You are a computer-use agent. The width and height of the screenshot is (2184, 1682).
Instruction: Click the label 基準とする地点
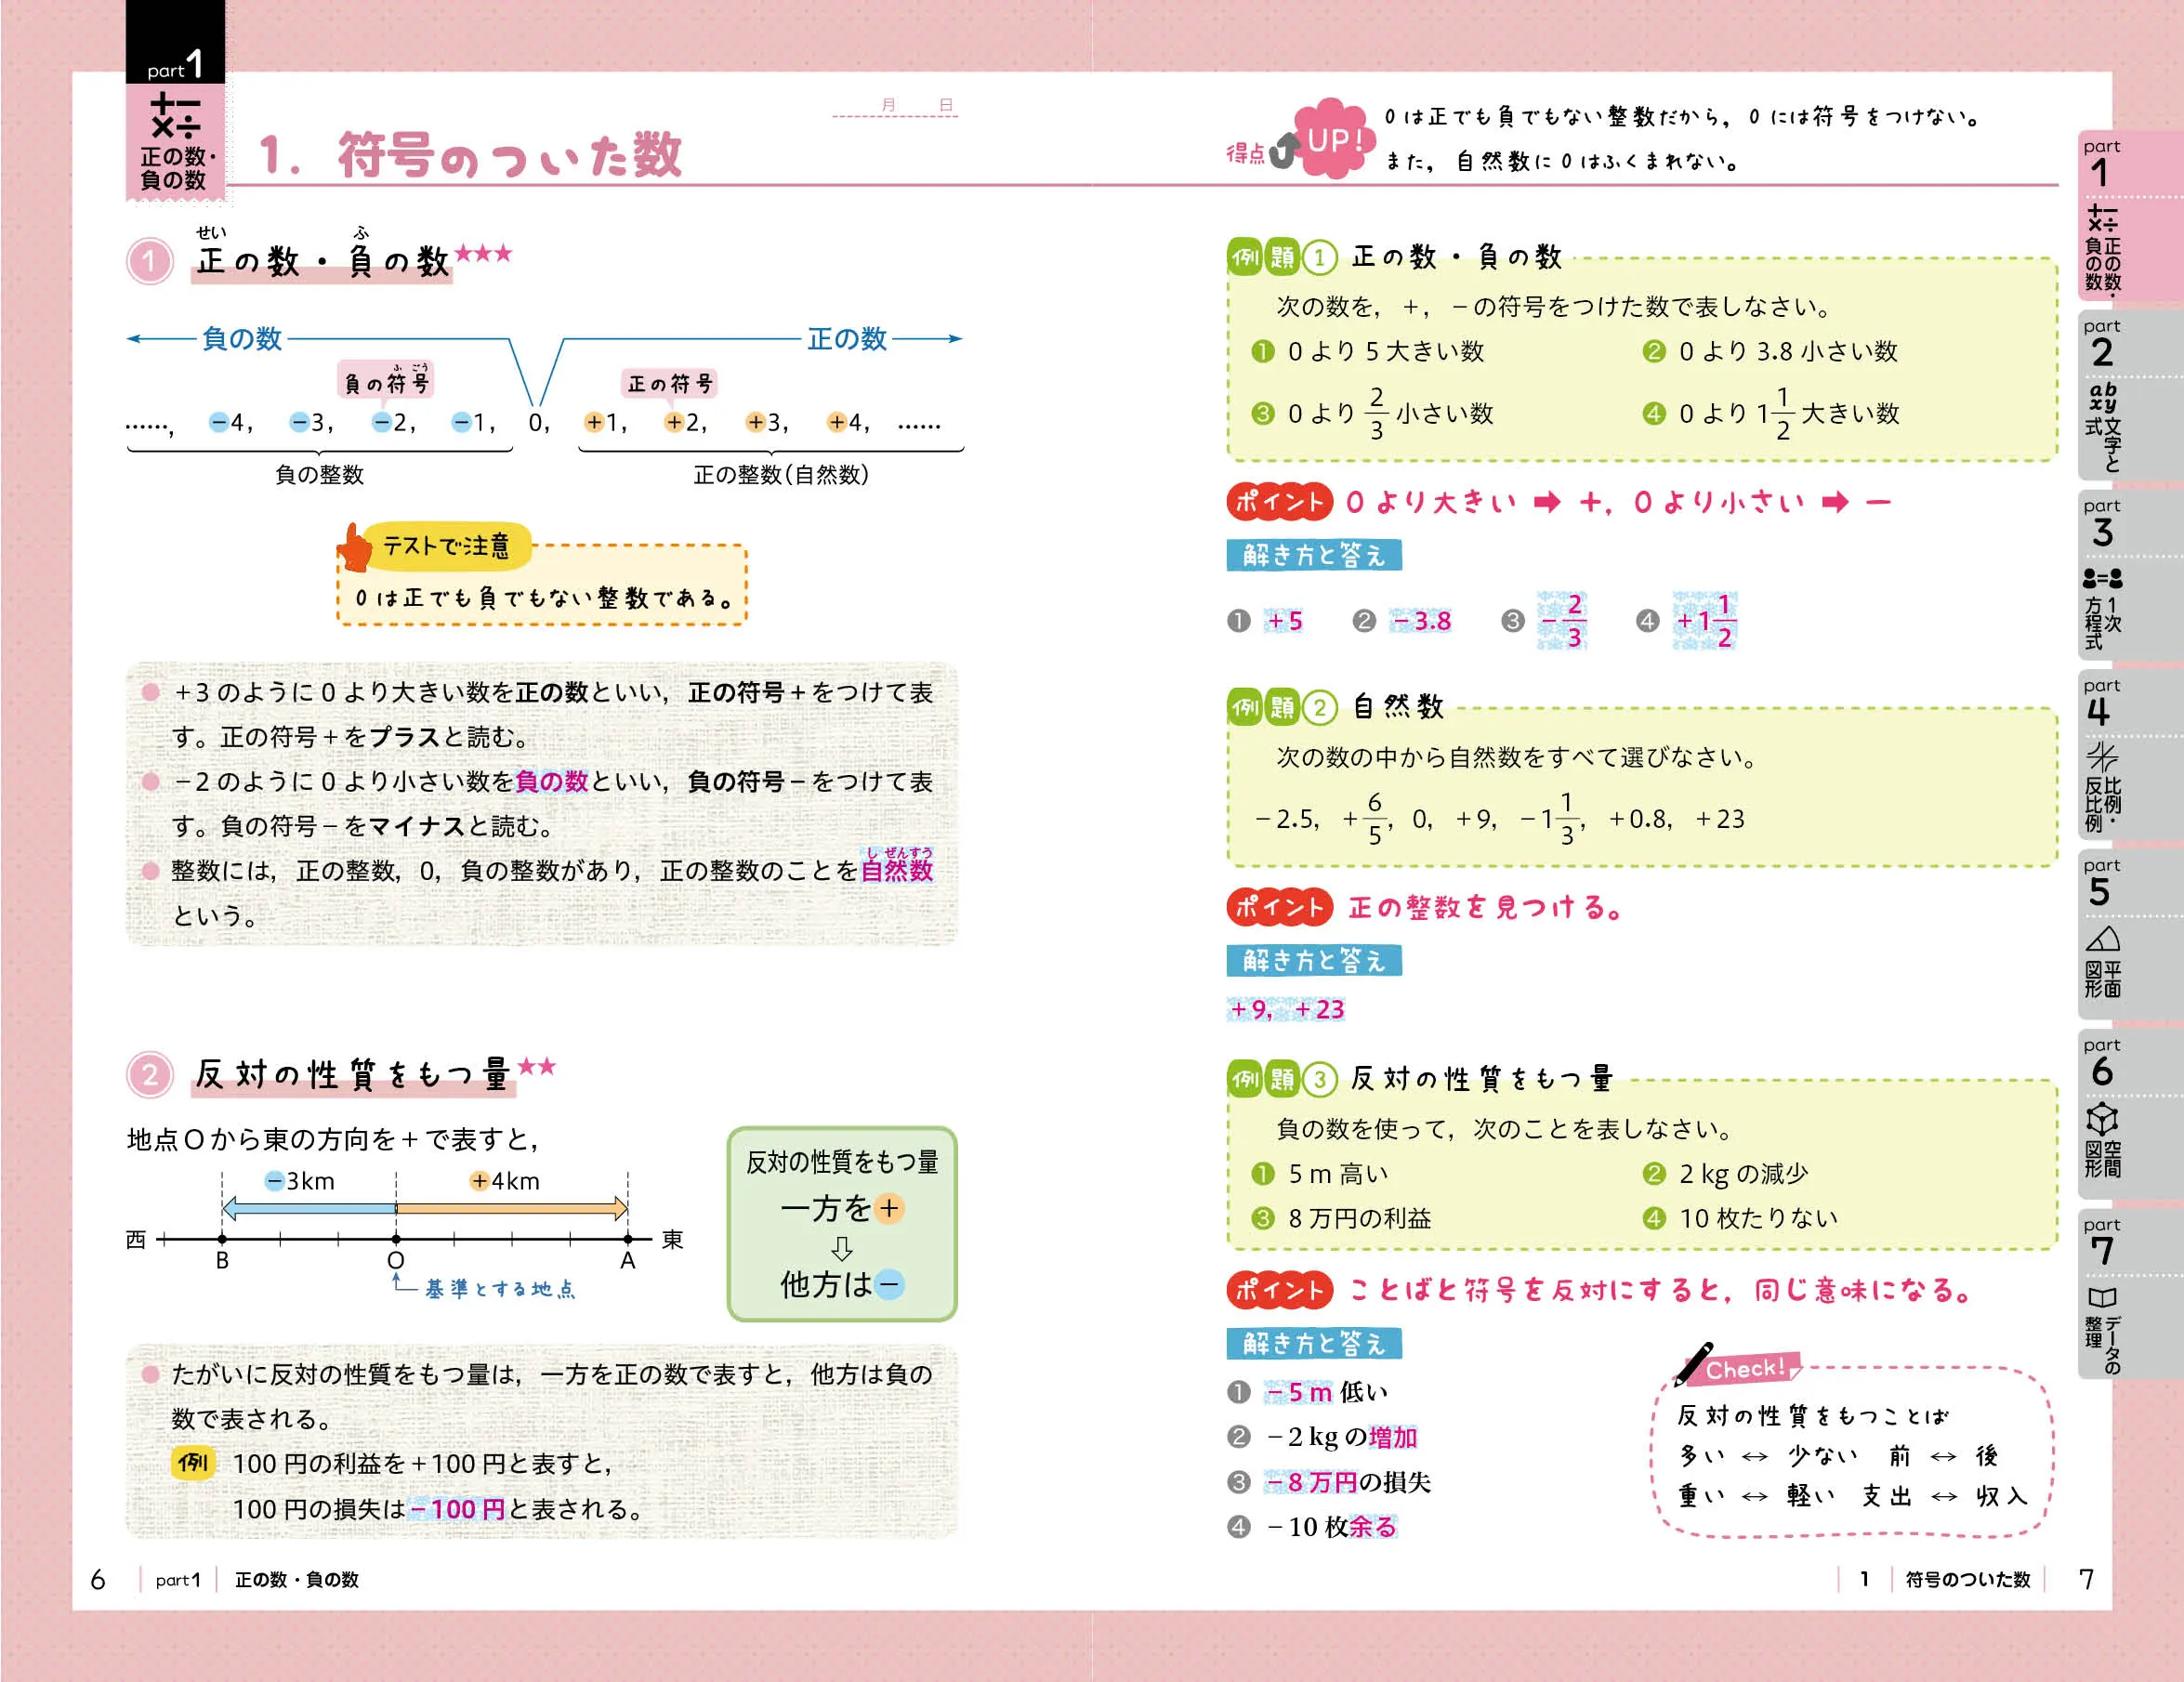(500, 1289)
